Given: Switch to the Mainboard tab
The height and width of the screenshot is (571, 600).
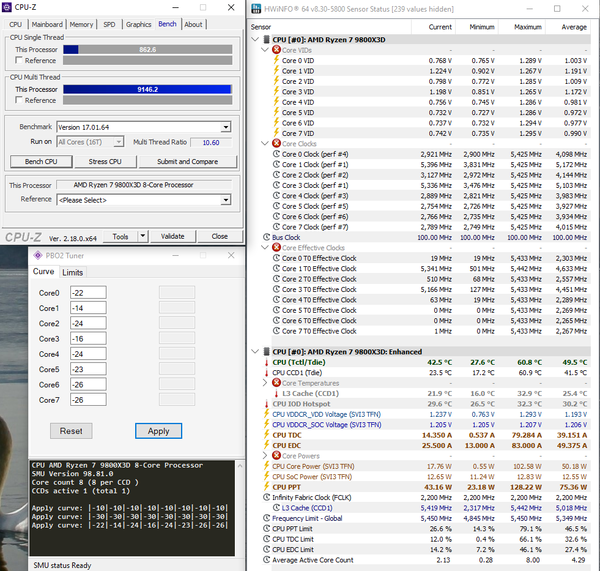Looking at the screenshot, I should click(x=47, y=24).
